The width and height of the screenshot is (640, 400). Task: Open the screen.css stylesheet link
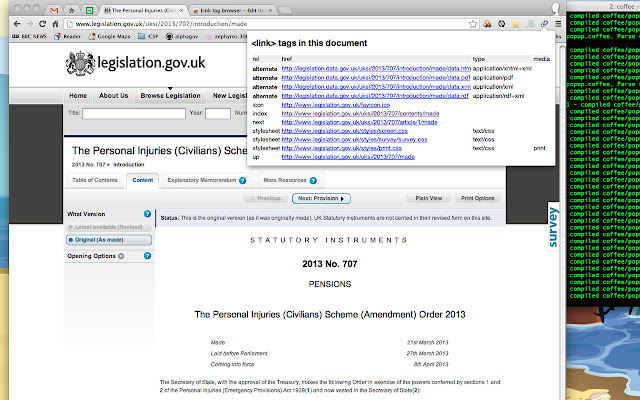point(344,131)
